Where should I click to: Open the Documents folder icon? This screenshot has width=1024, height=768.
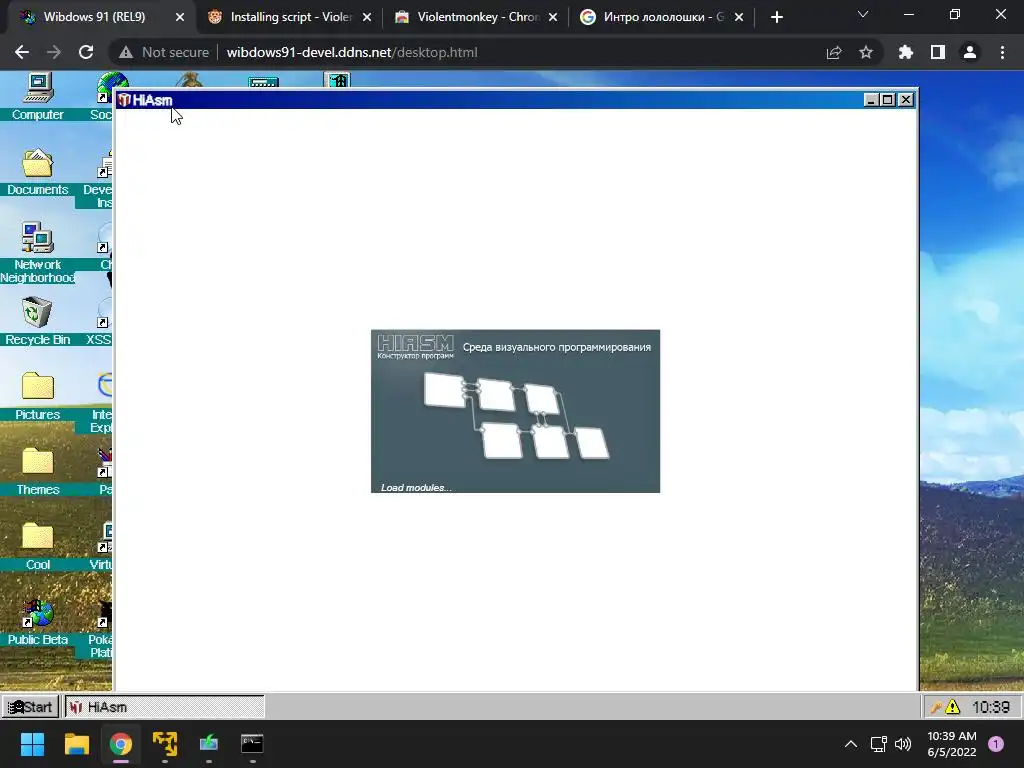[38, 172]
